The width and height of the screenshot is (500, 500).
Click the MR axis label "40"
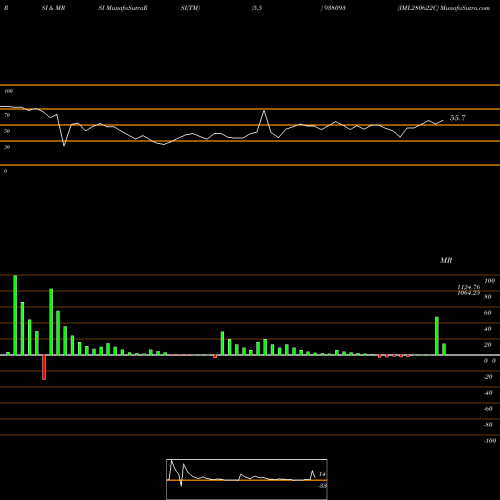(x=488, y=329)
